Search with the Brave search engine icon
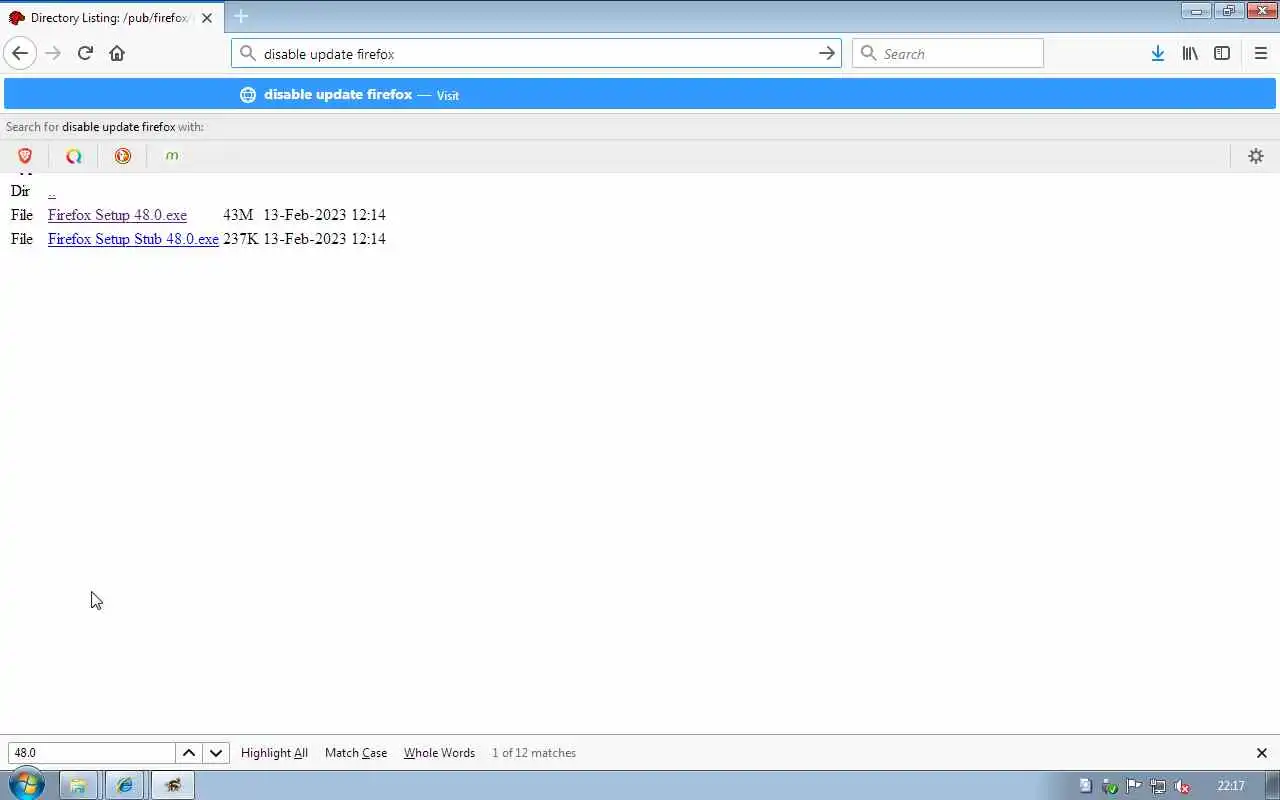This screenshot has width=1280, height=800. (x=25, y=156)
